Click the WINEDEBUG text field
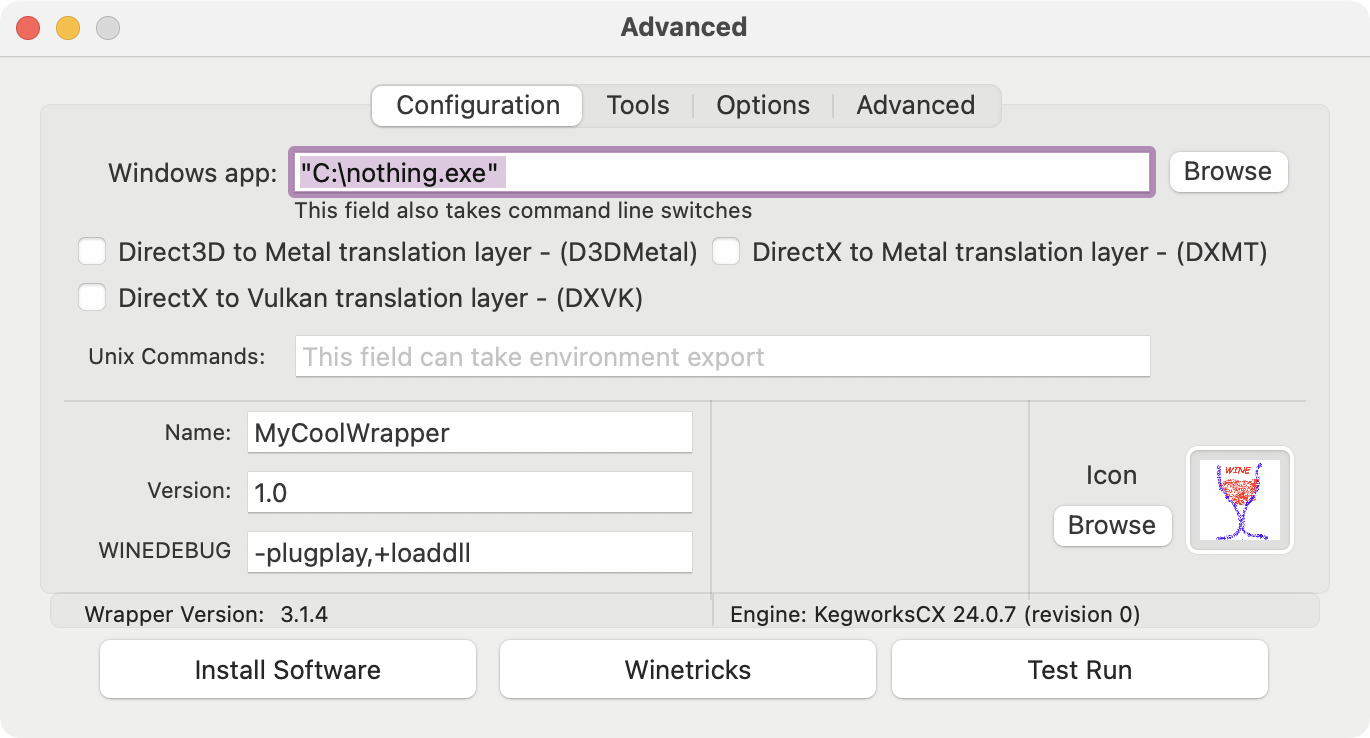This screenshot has height=738, width=1370. pyautogui.click(x=469, y=552)
